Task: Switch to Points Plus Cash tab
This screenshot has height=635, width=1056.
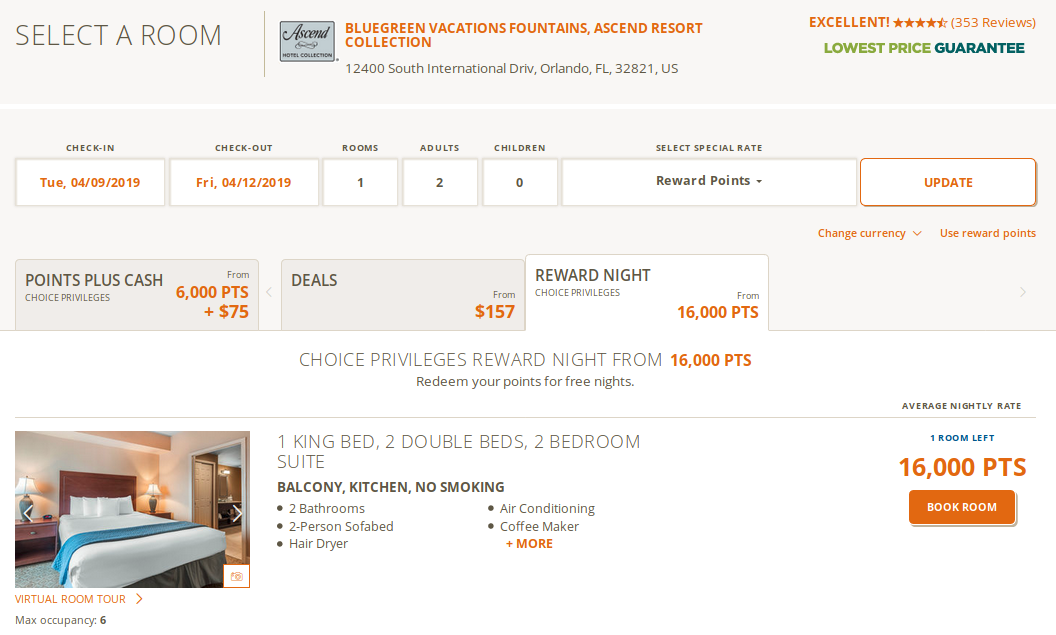Action: 137,295
